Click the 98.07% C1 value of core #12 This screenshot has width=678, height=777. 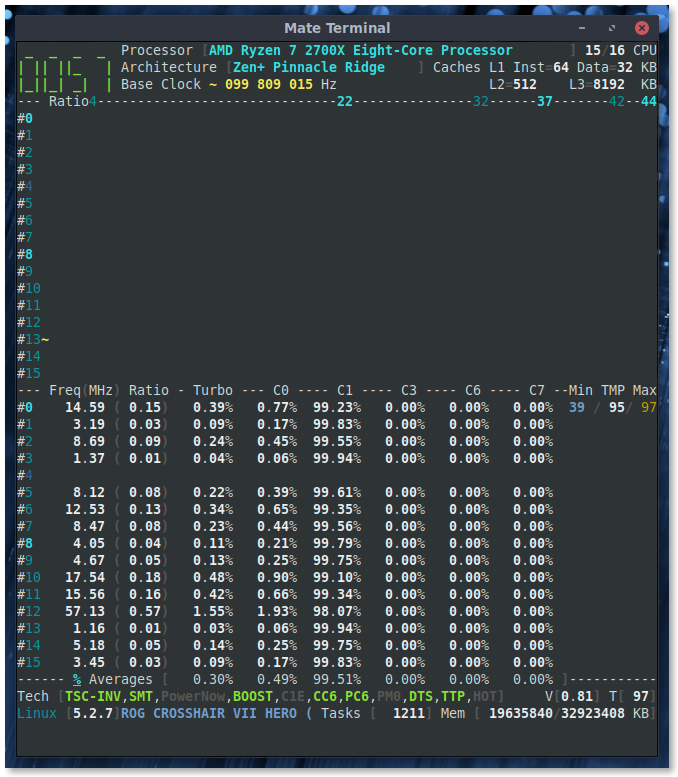point(337,611)
